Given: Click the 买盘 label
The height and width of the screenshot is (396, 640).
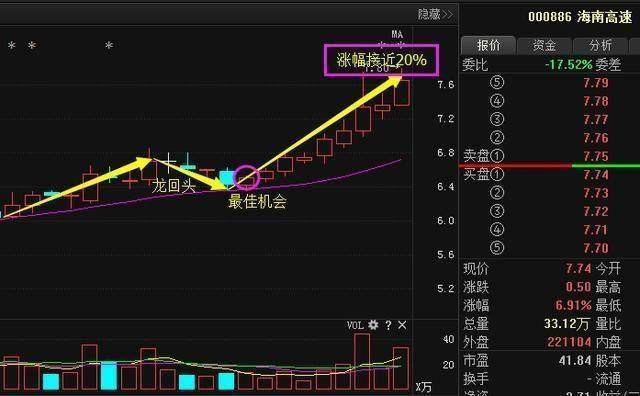Looking at the screenshot, I should (x=476, y=175).
